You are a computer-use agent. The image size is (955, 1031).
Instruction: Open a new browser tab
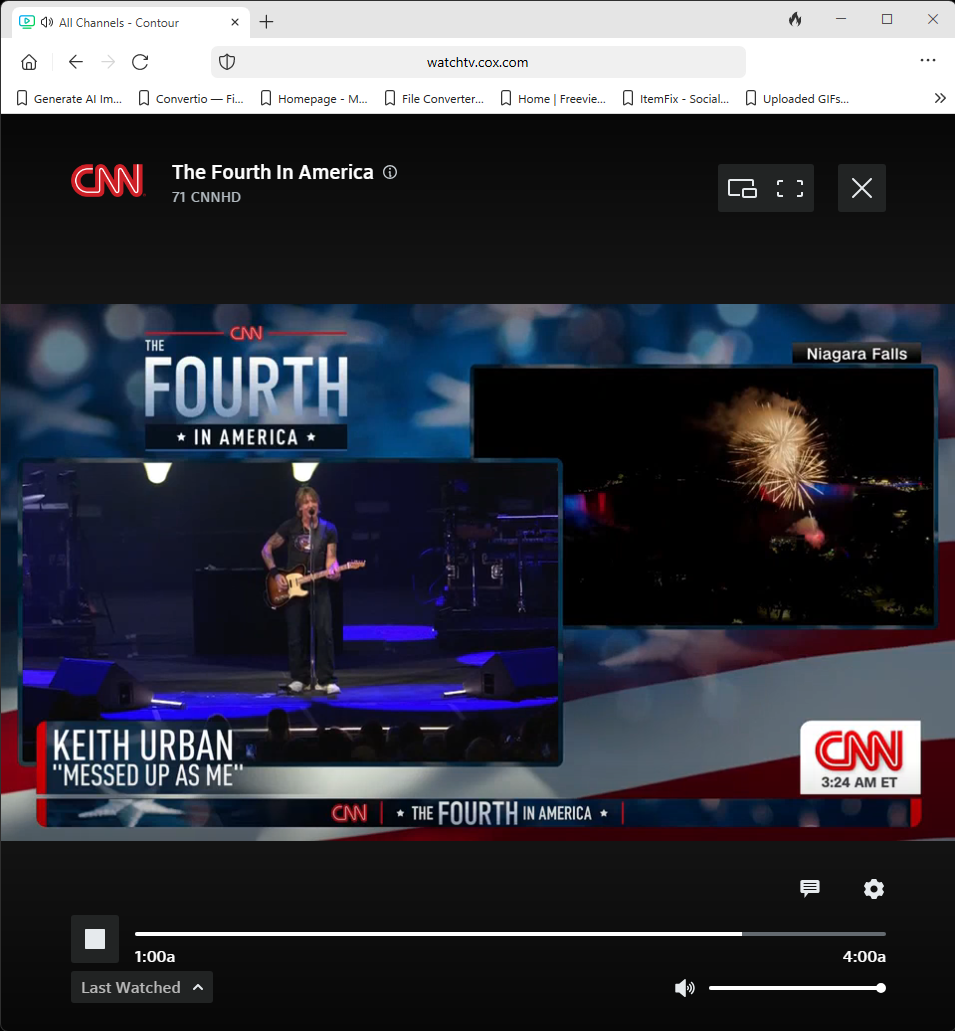pos(266,22)
